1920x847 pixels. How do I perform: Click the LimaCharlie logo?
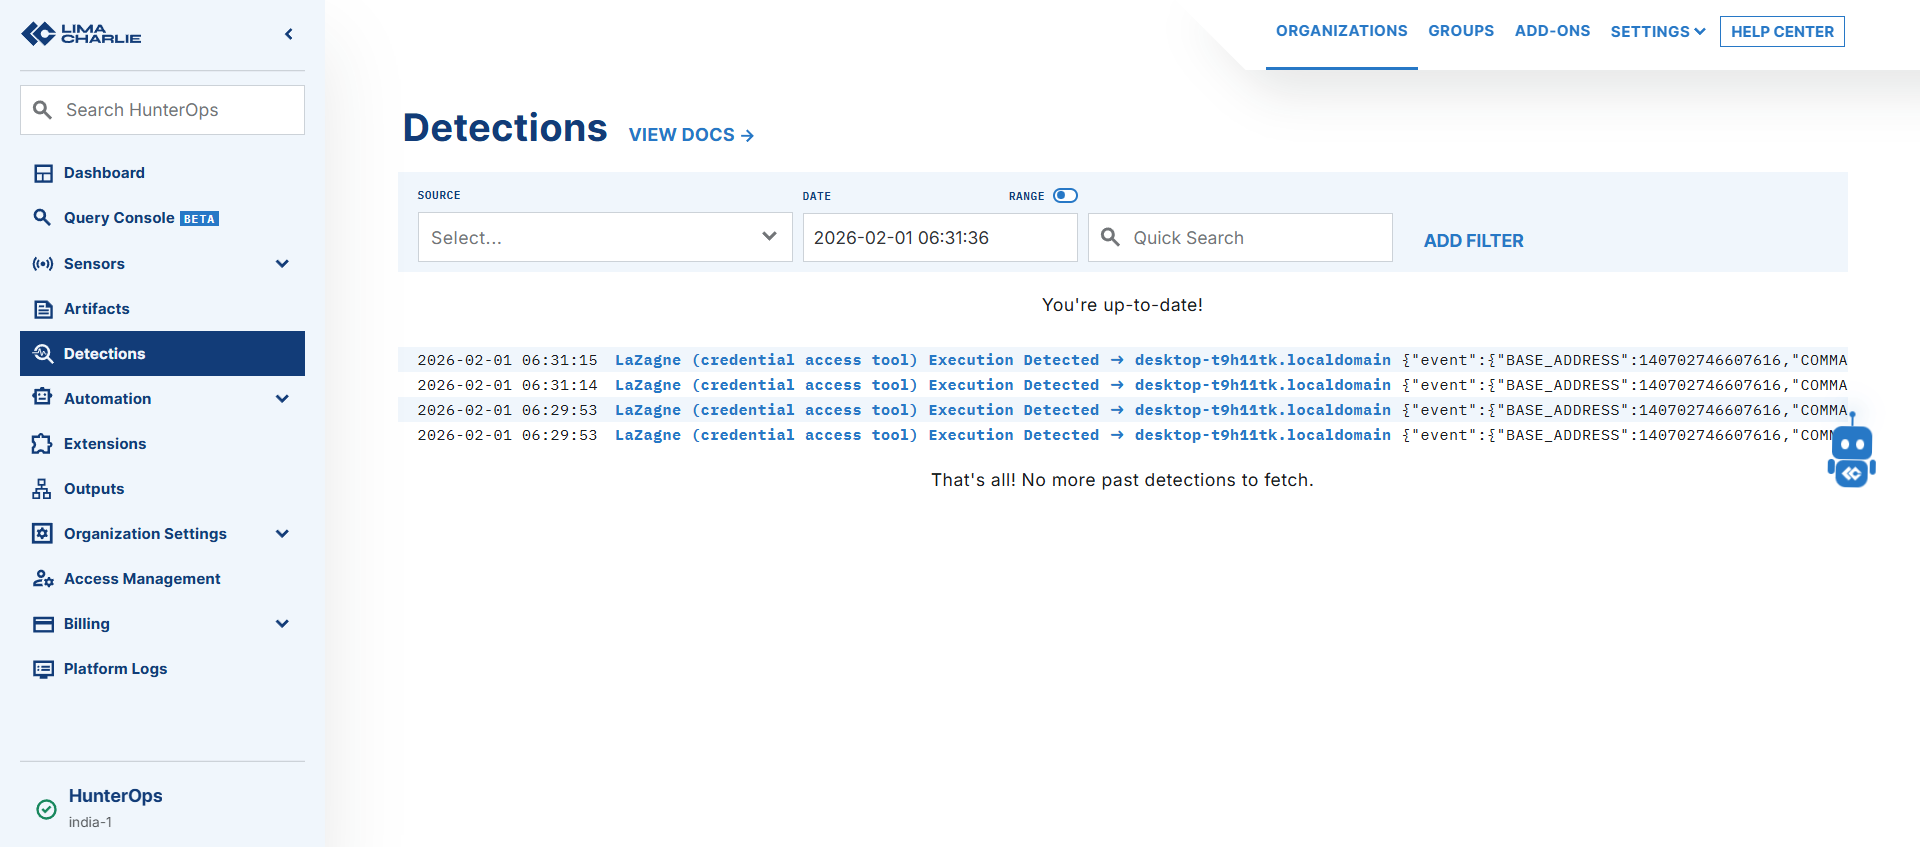(x=81, y=34)
